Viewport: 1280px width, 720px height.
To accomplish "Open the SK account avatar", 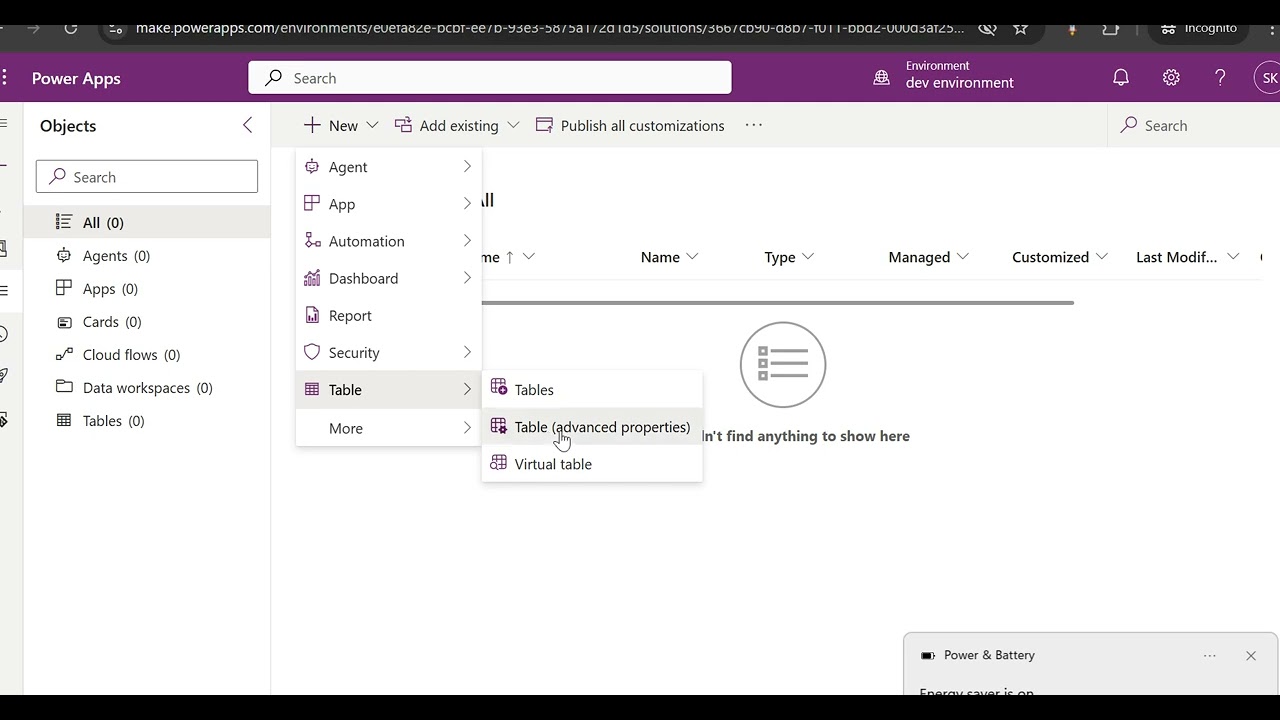I will [x=1268, y=78].
